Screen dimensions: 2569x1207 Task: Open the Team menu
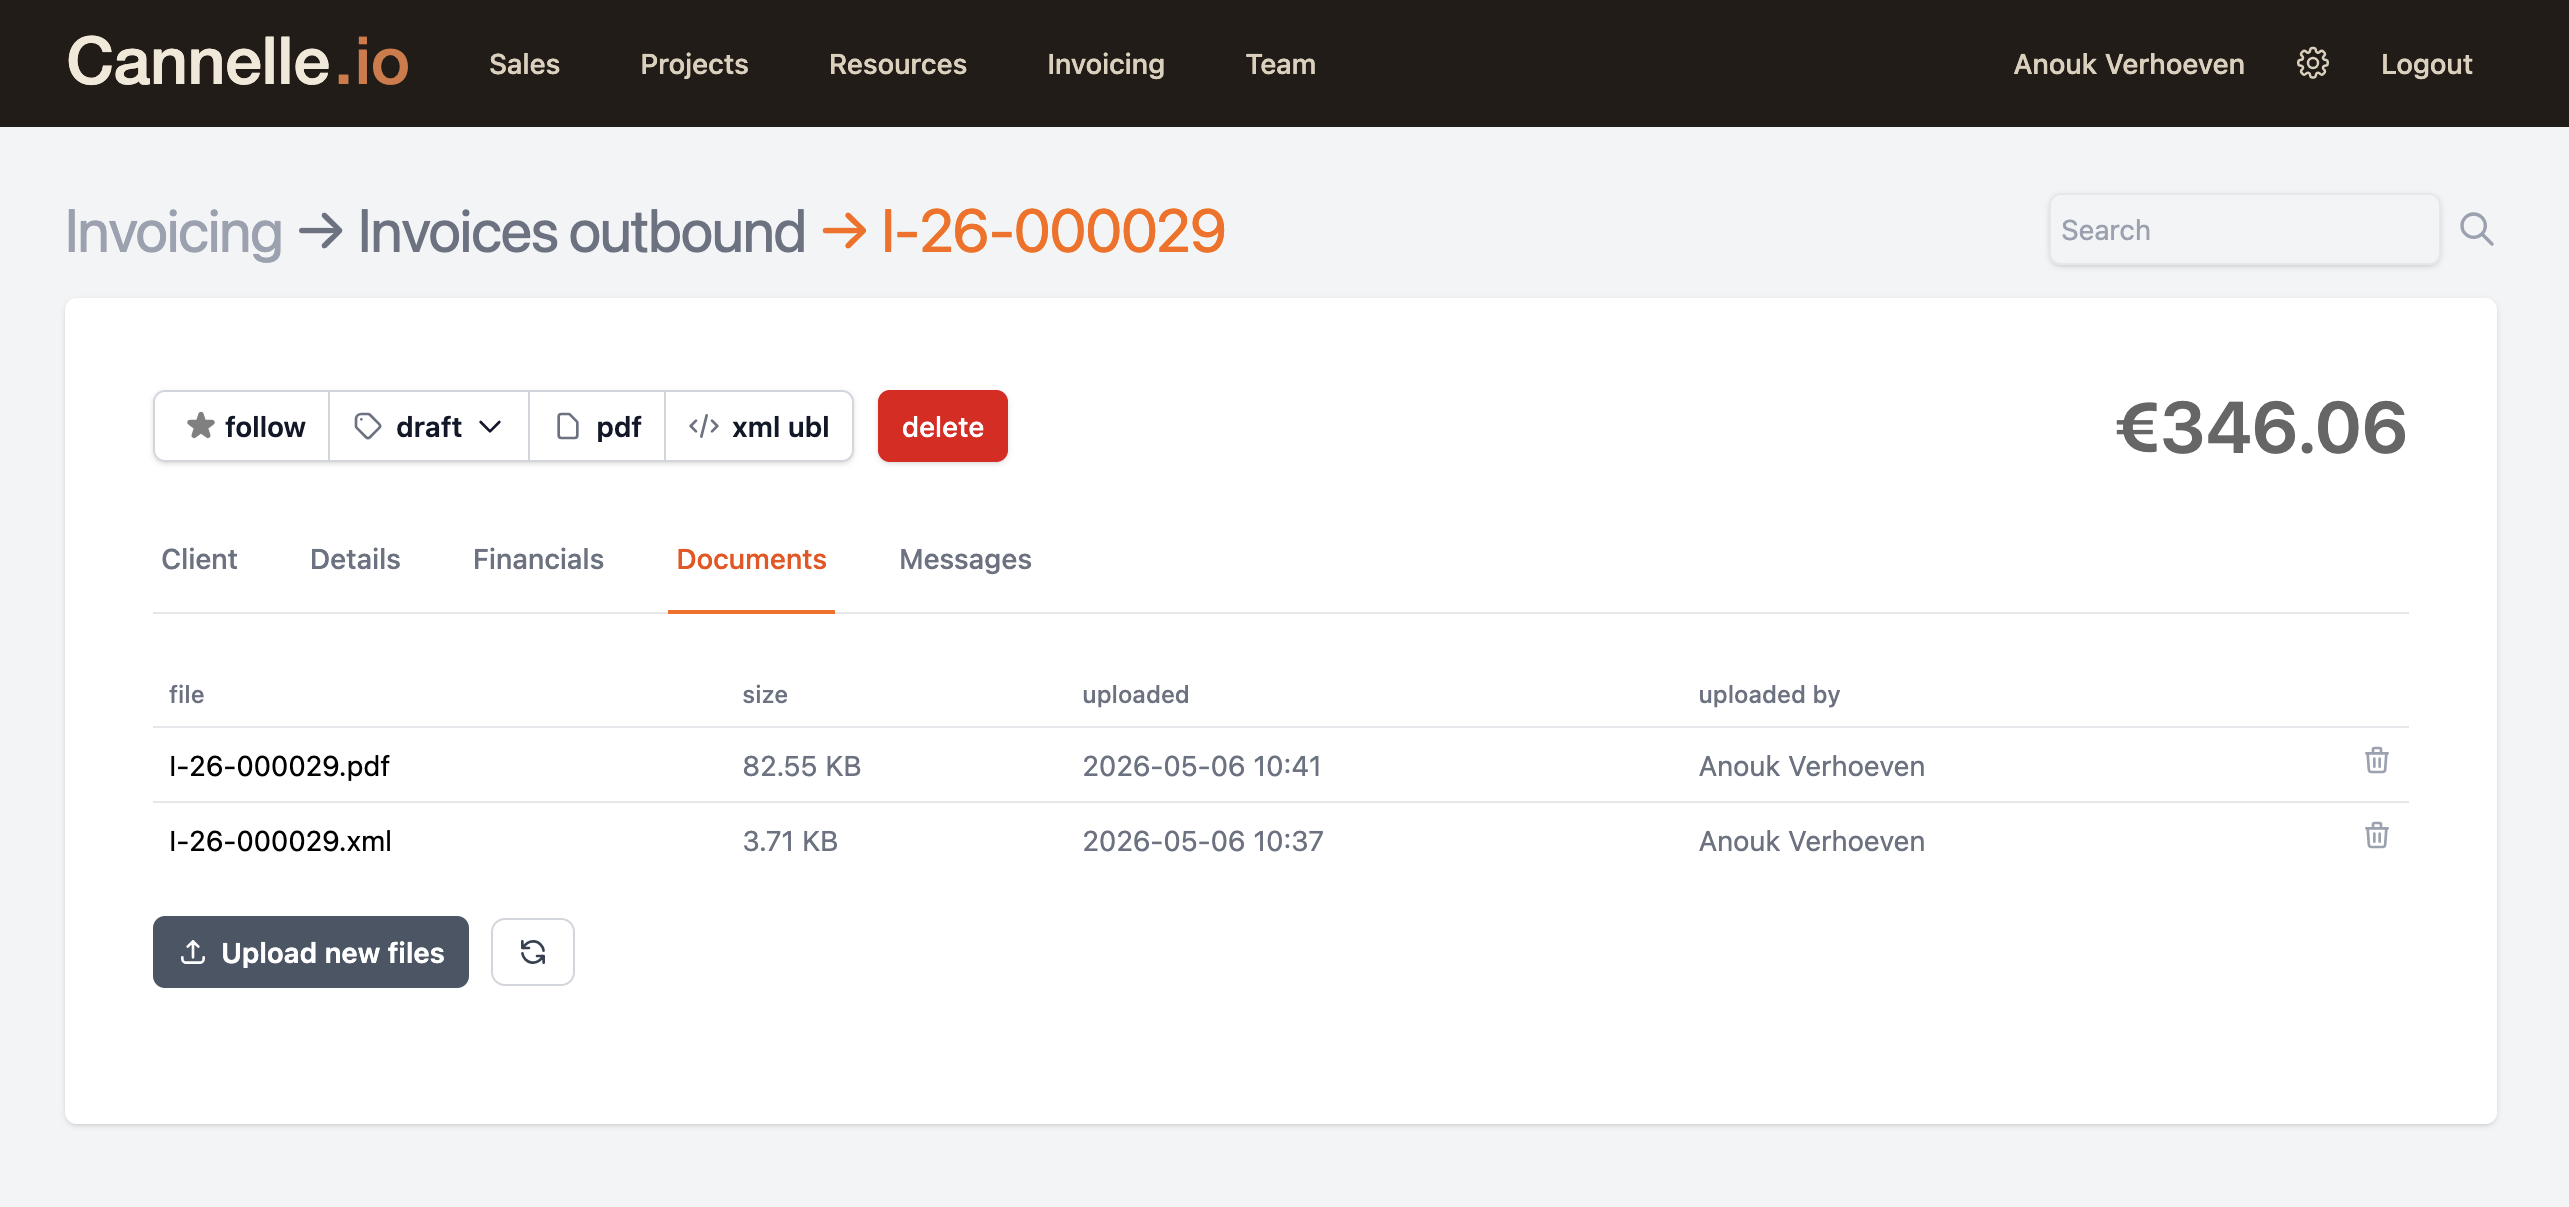(1280, 64)
